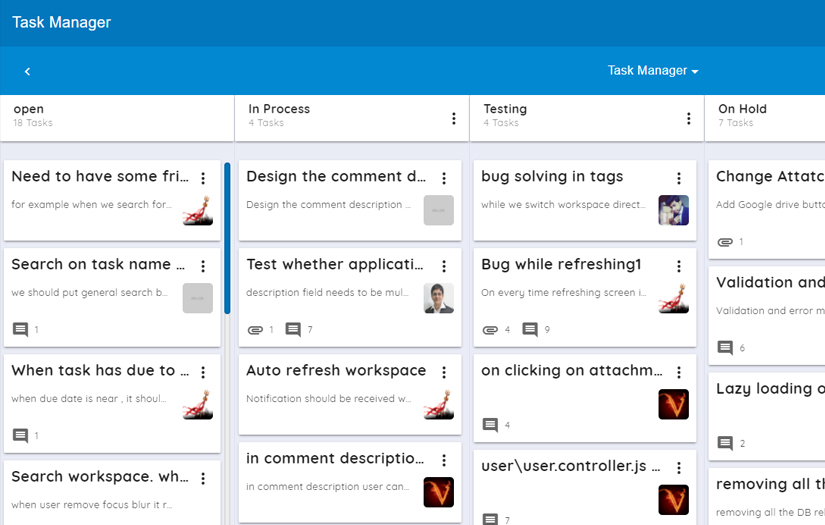Image resolution: width=825 pixels, height=525 pixels.
Task: Open options for 'Search workspace. wh...' card
Action: [x=203, y=478]
